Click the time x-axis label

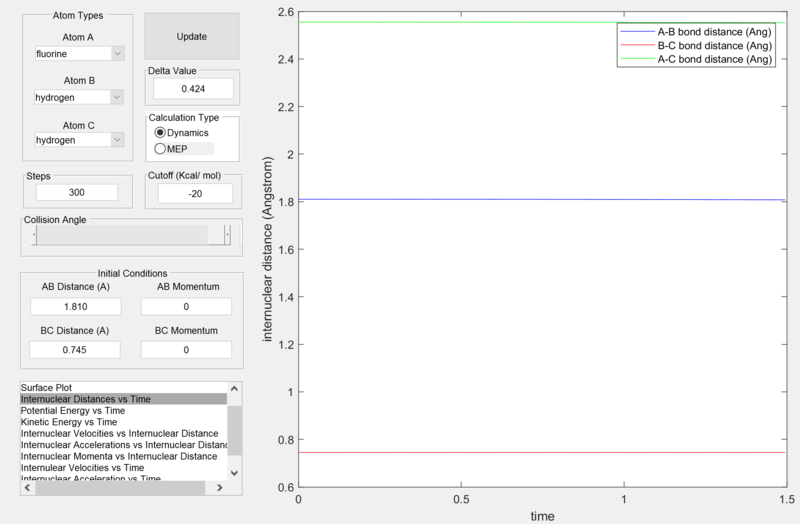point(542,516)
